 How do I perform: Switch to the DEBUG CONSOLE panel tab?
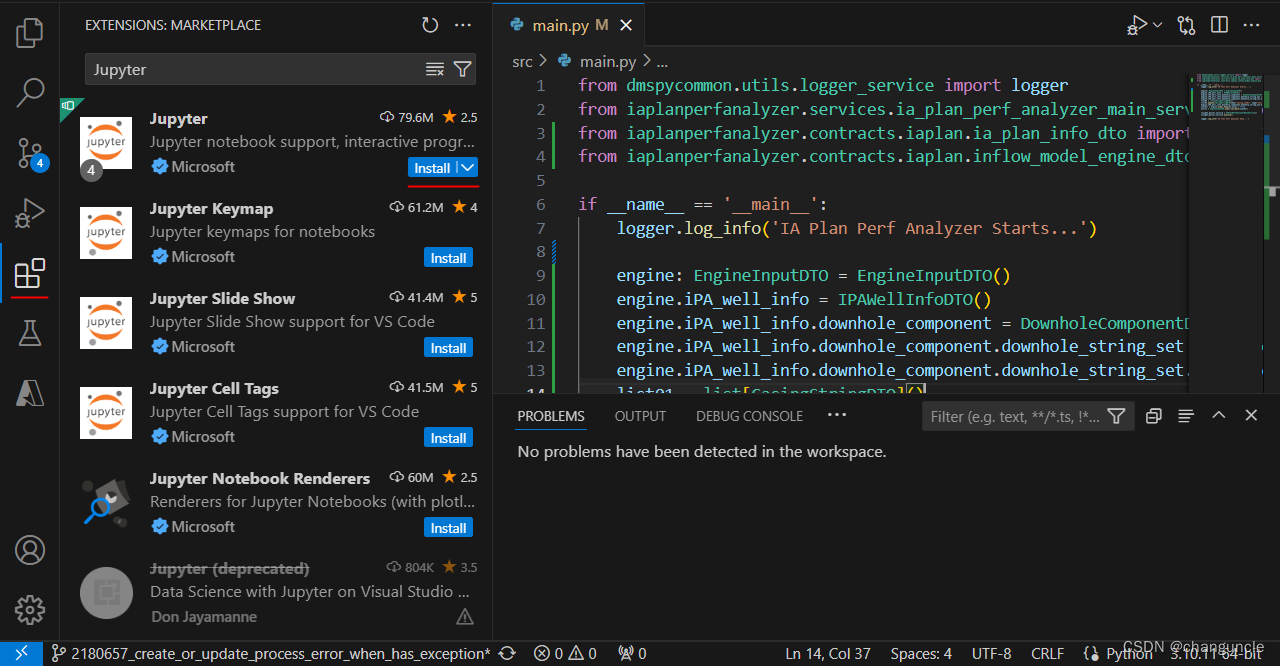coord(749,416)
